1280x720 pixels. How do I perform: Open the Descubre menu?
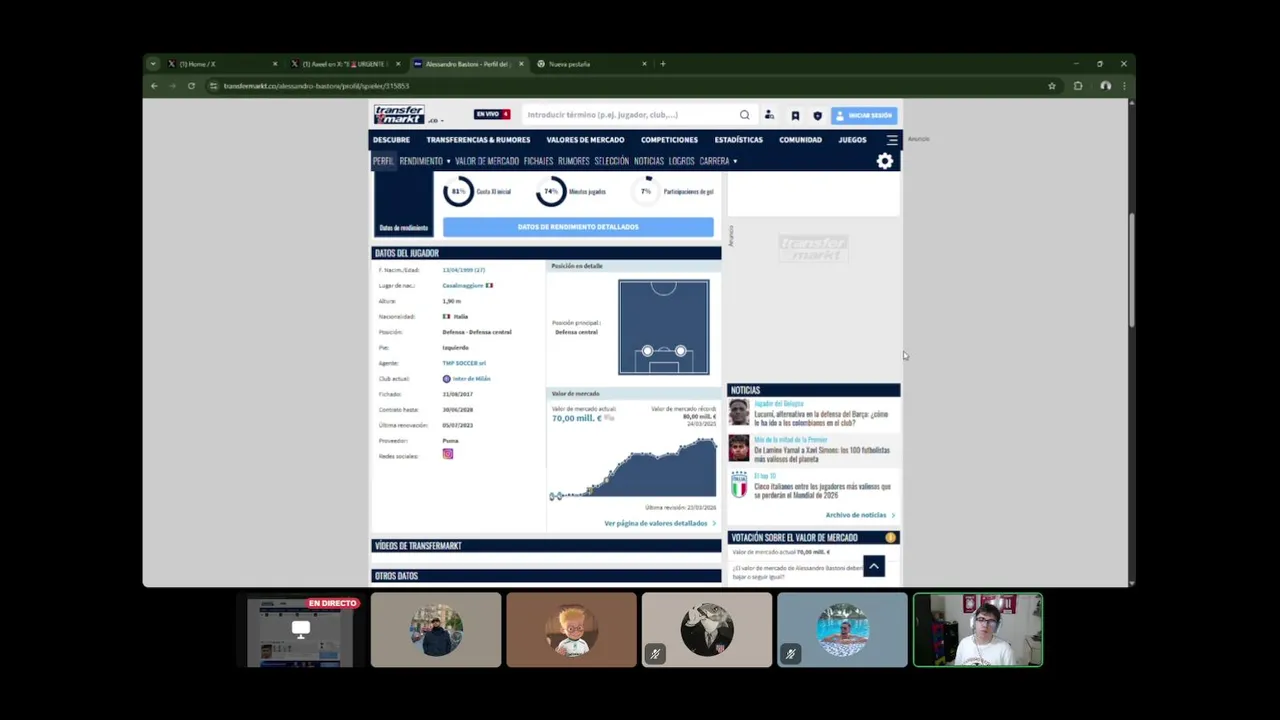coord(391,140)
